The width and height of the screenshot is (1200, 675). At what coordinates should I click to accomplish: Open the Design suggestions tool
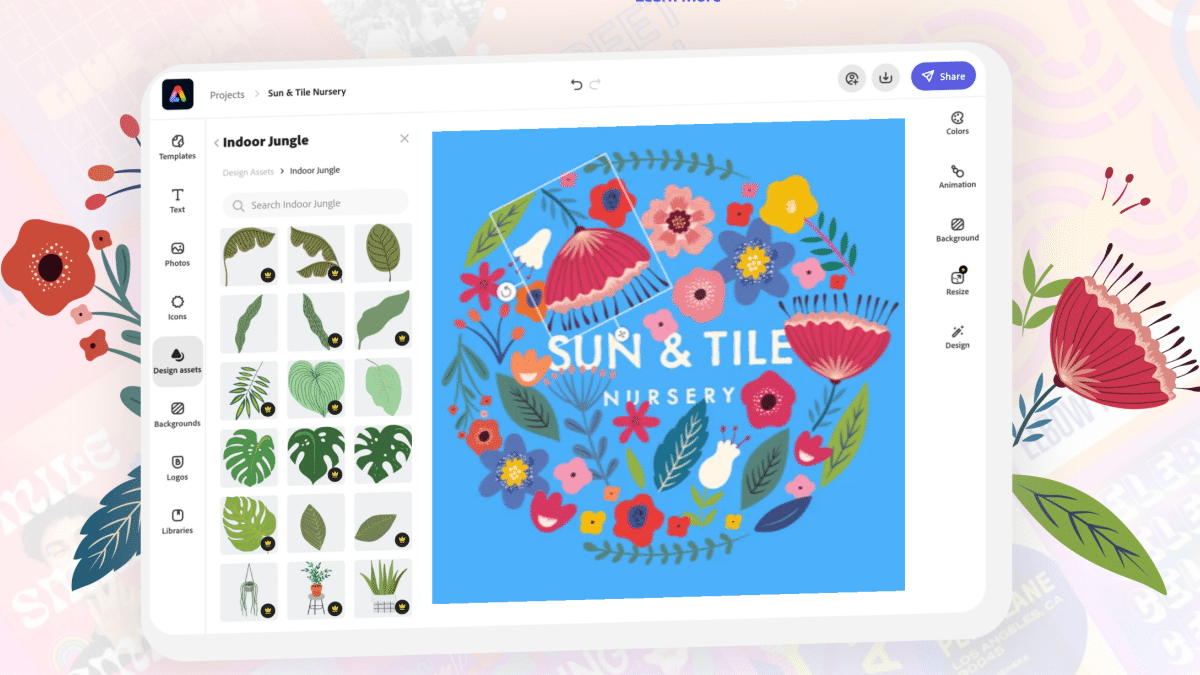coord(957,337)
